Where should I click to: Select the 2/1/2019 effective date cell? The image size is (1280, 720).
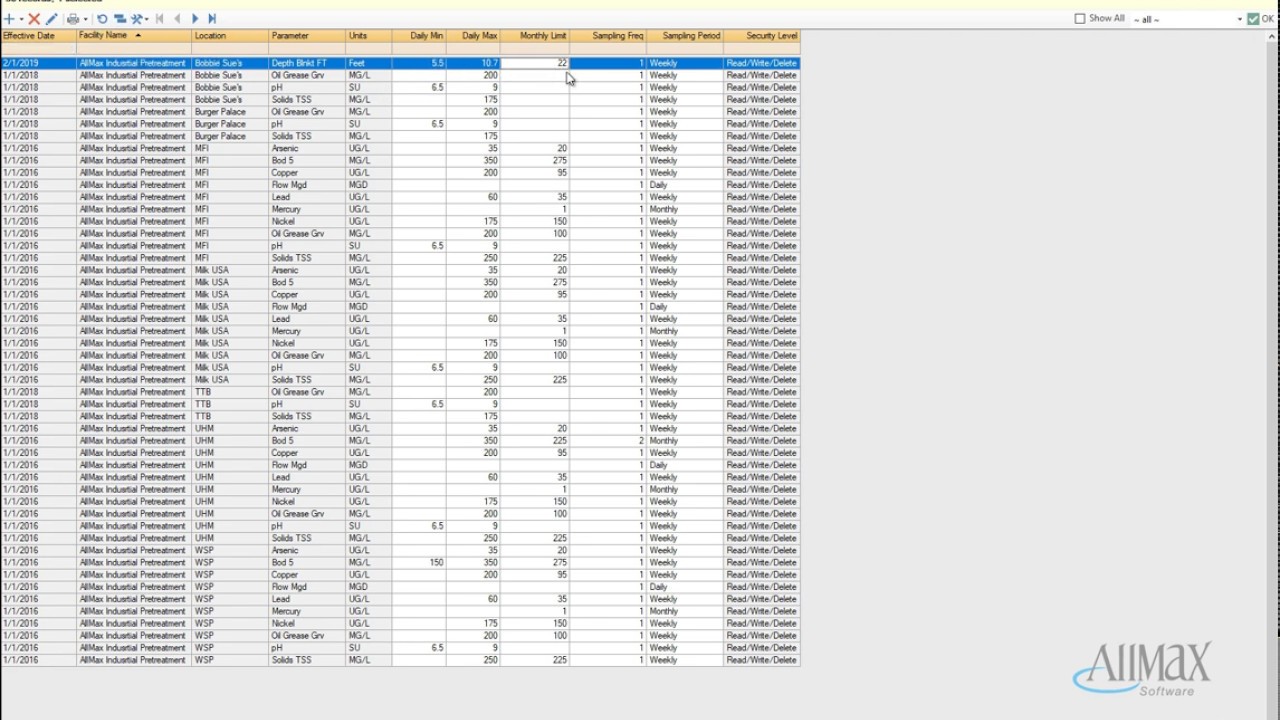pos(38,63)
